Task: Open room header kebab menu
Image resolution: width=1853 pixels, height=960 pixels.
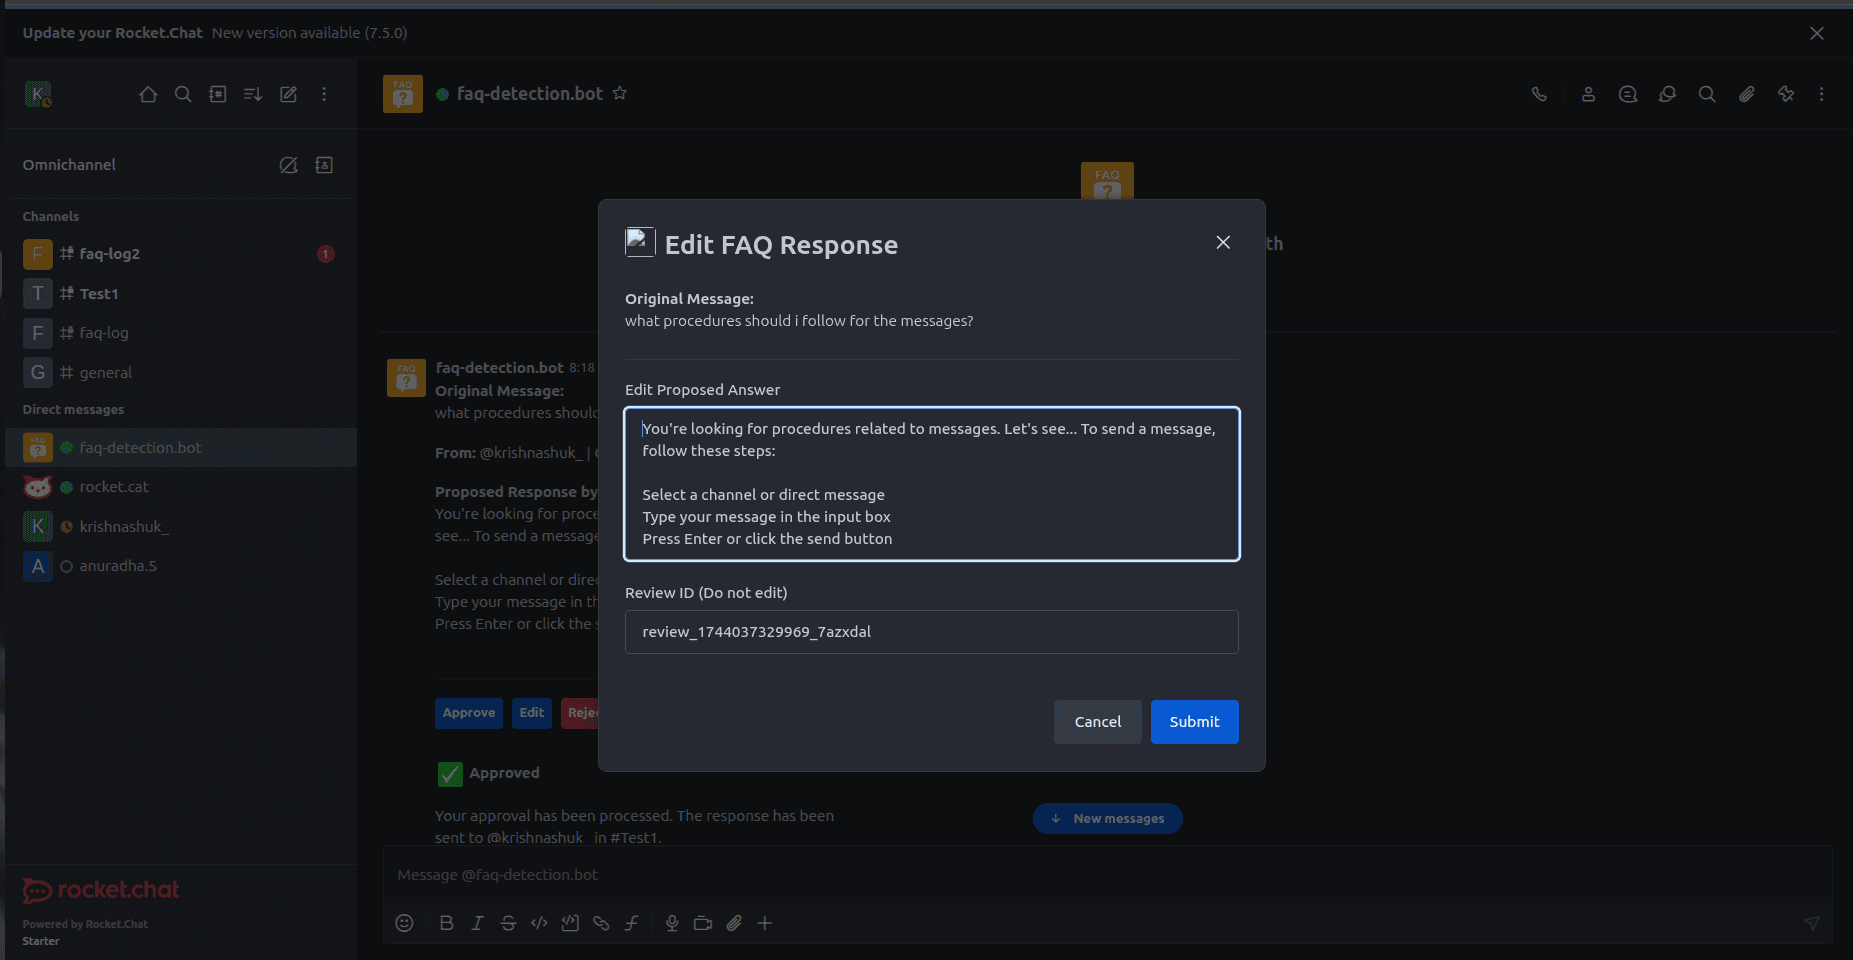Action: [1822, 94]
